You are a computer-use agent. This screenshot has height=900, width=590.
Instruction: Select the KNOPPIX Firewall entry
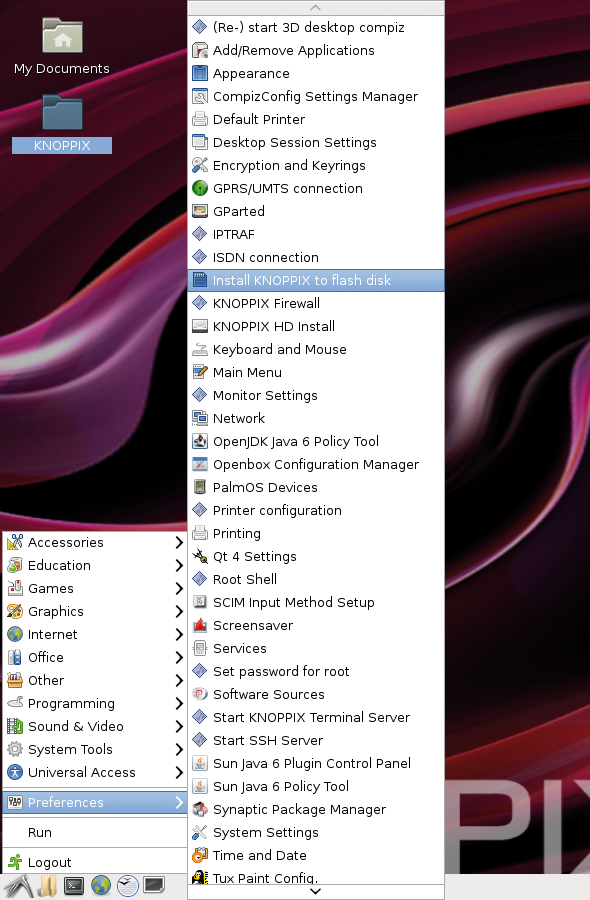(316, 303)
